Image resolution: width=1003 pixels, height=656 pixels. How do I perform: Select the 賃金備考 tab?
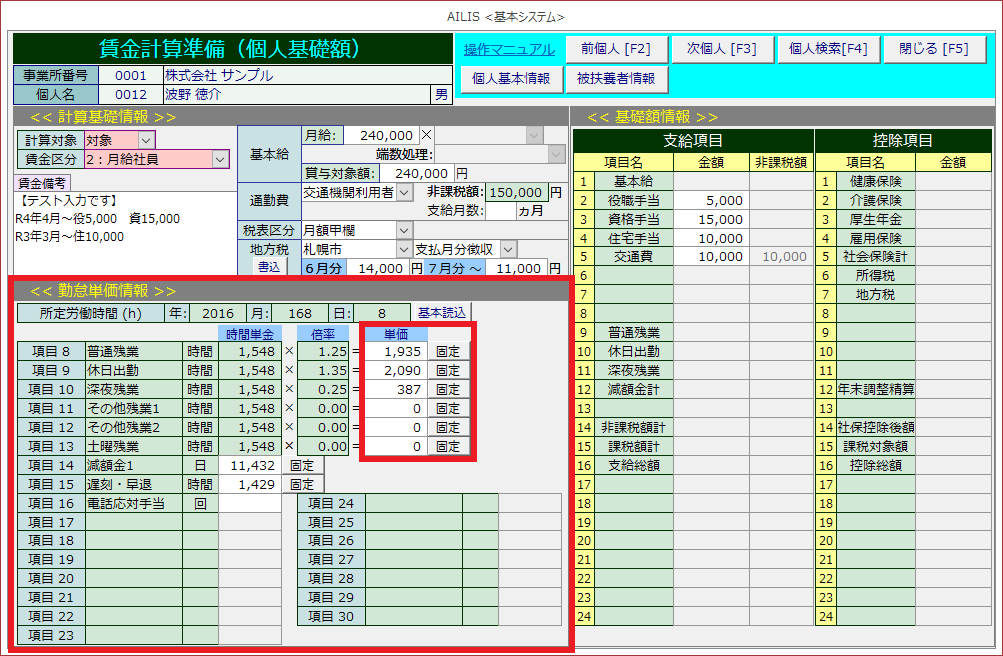[x=43, y=183]
